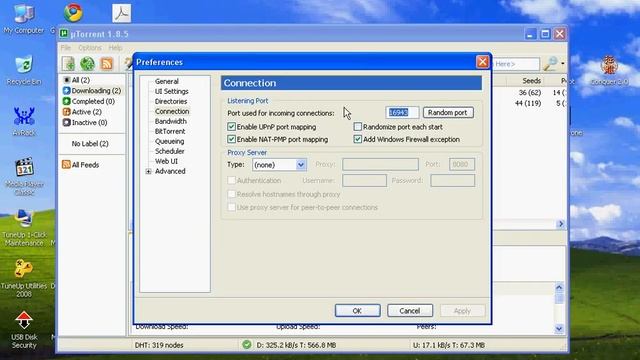Image resolution: width=640 pixels, height=360 pixels.
Task: Select Inactive (0) category in sidebar
Action: 85,122
